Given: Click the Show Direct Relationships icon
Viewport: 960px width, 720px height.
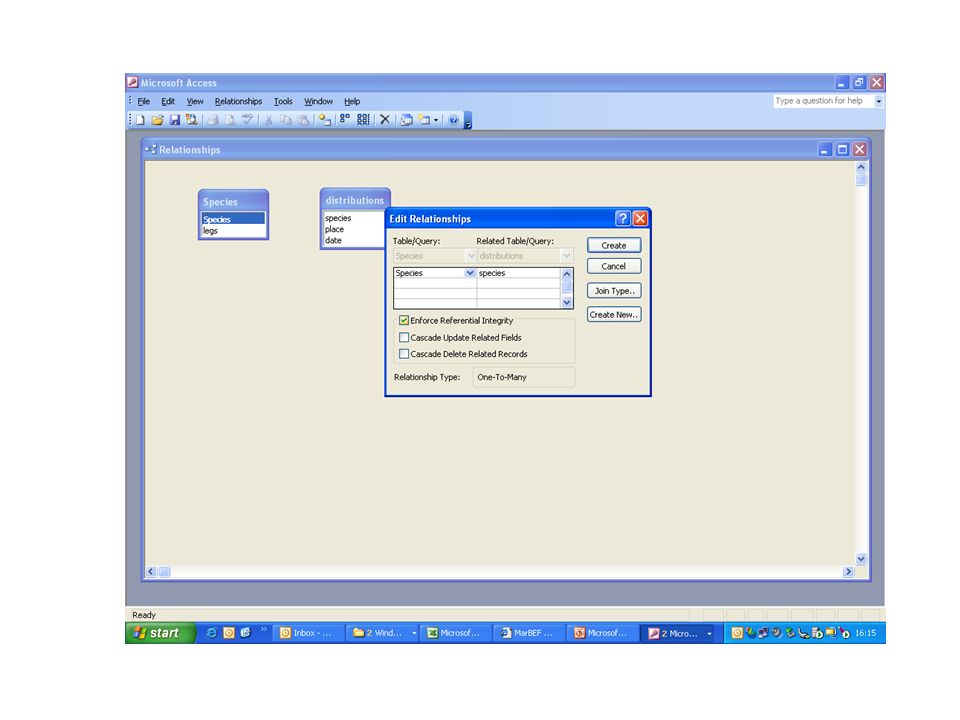Looking at the screenshot, I should 345,119.
